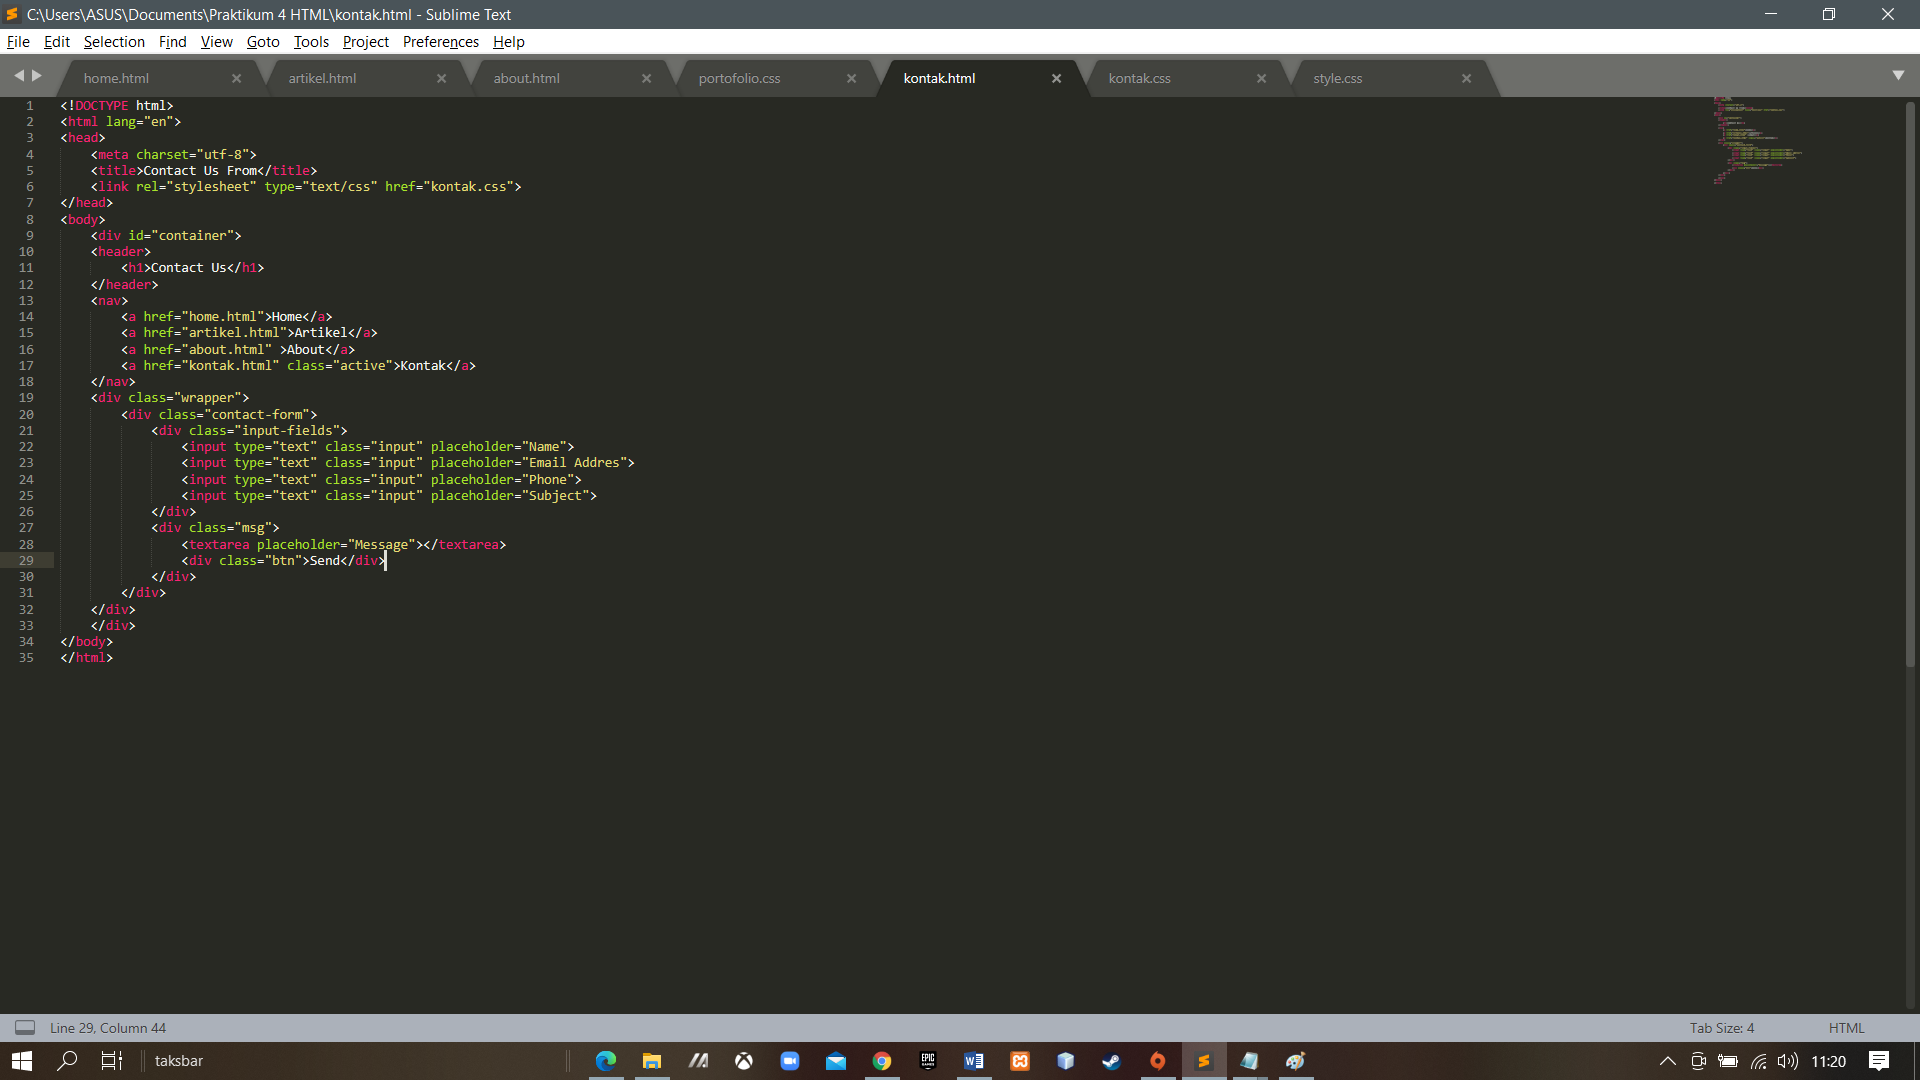
Task: Launch Microsoft Word from the taskbar
Action: click(x=974, y=1061)
